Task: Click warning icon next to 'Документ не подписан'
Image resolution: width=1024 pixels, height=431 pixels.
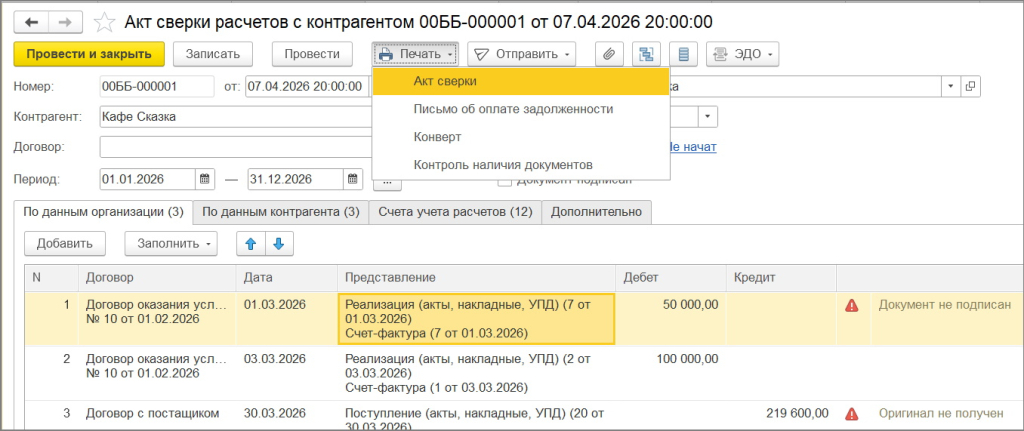Action: pos(851,305)
